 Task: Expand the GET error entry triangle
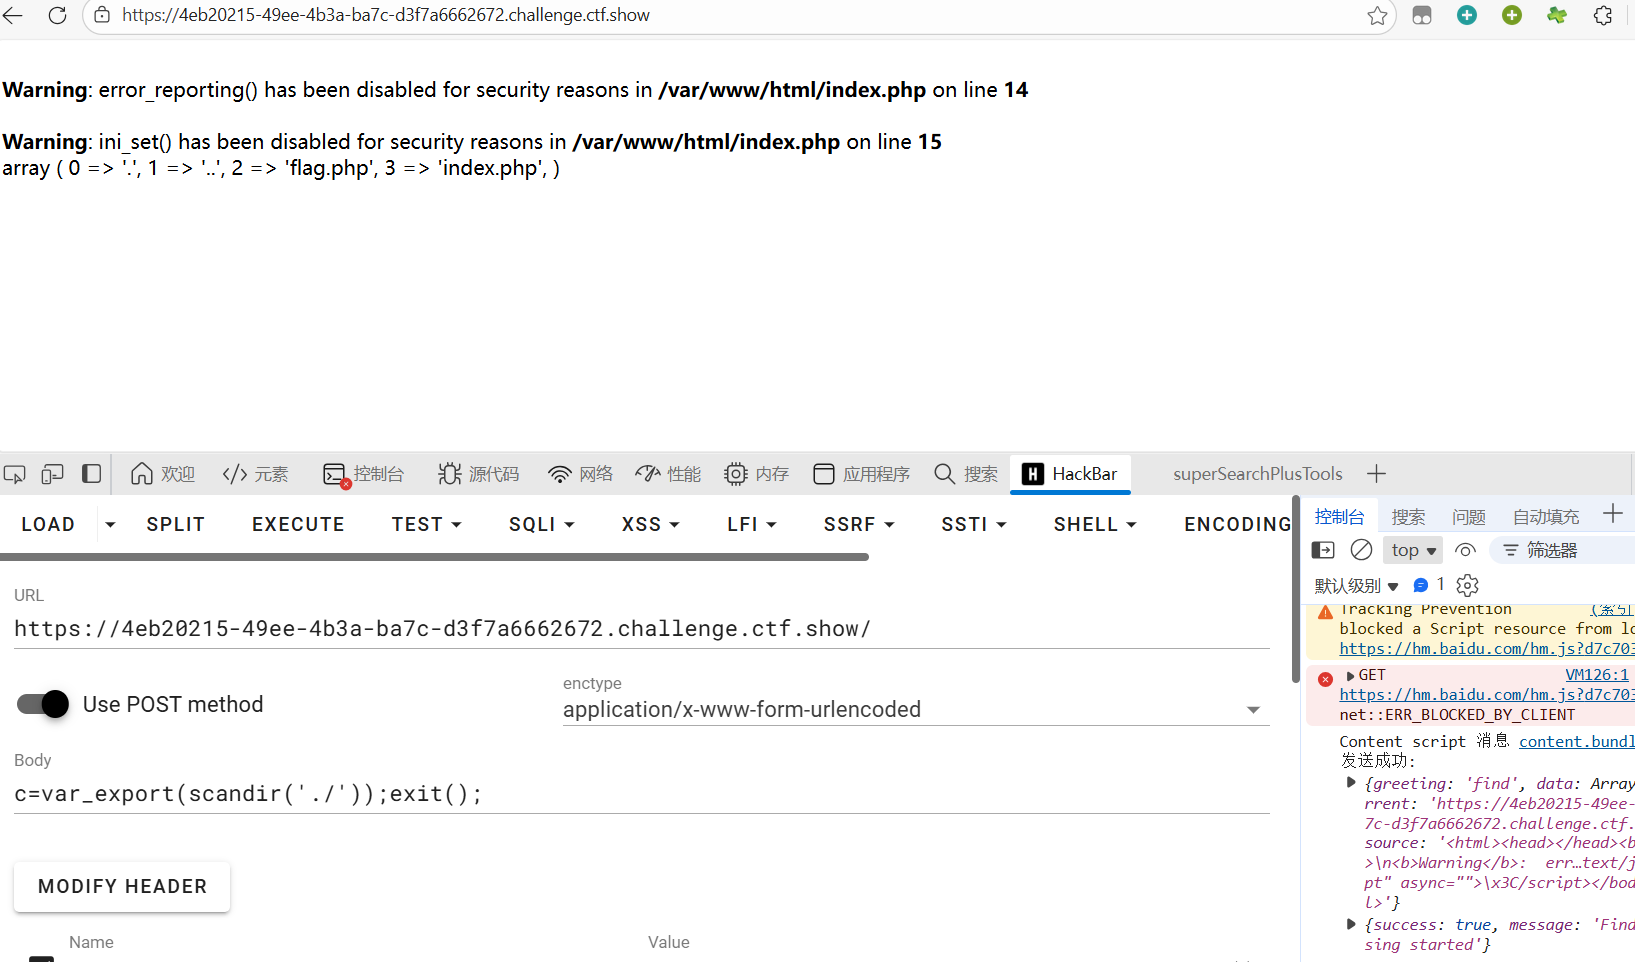coord(1350,676)
